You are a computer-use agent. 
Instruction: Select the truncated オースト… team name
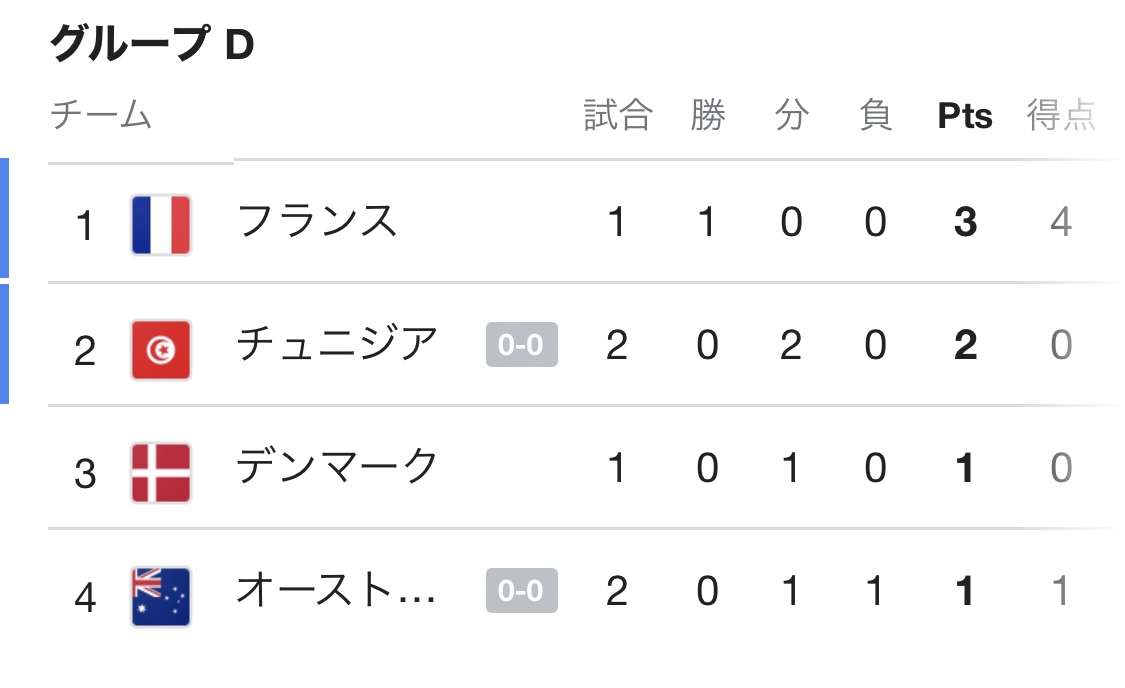tap(336, 590)
